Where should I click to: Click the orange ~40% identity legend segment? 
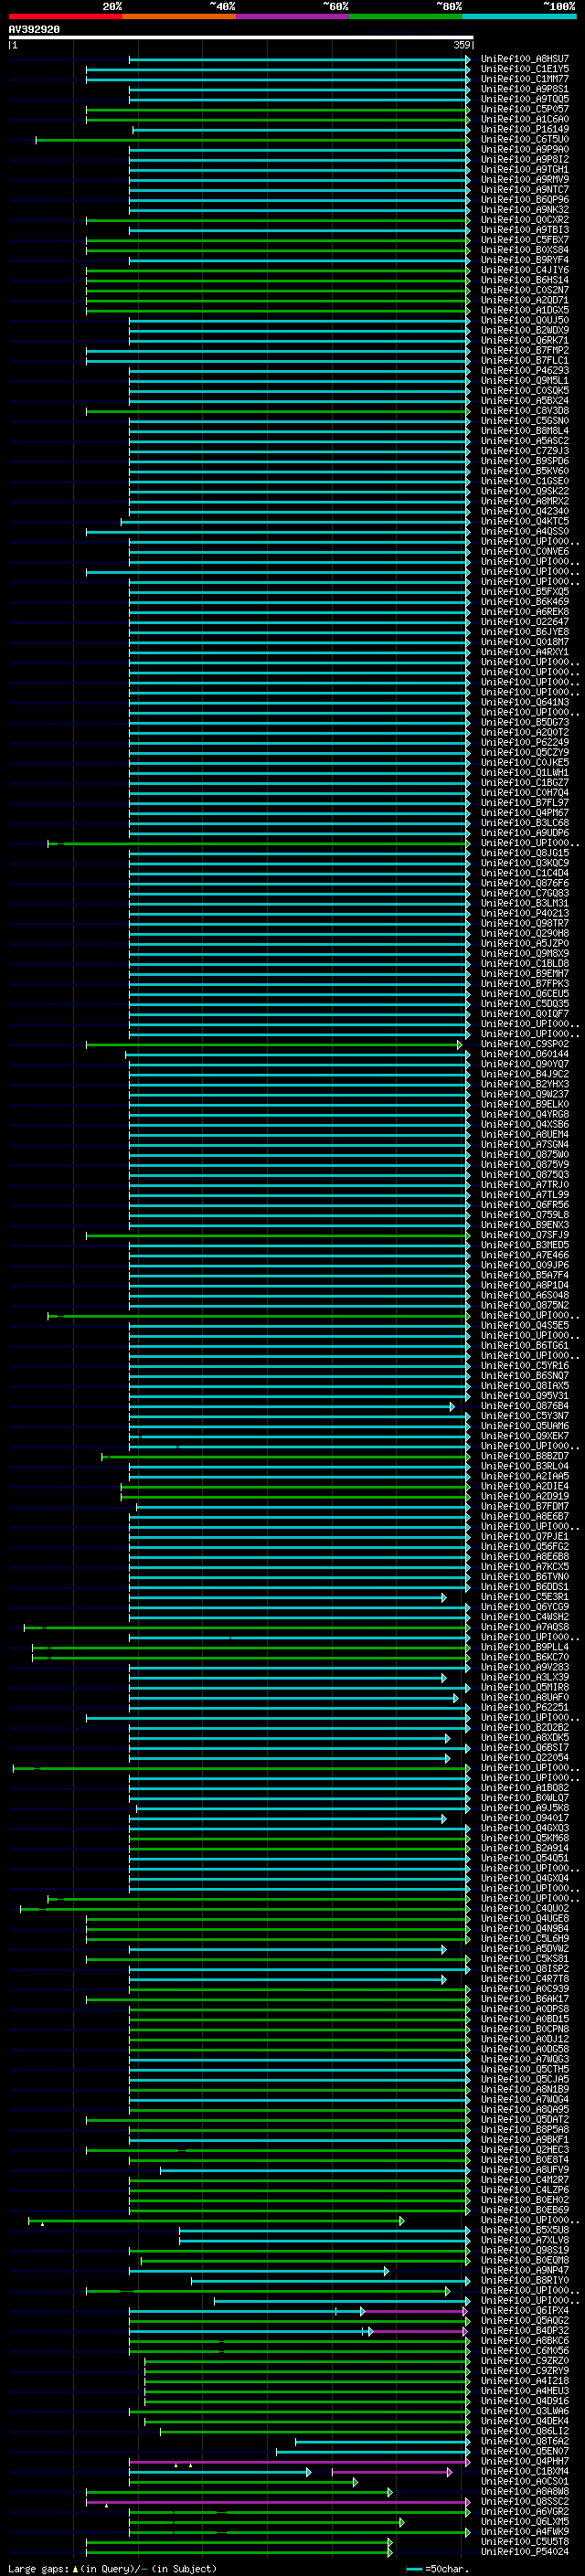pyautogui.click(x=179, y=16)
